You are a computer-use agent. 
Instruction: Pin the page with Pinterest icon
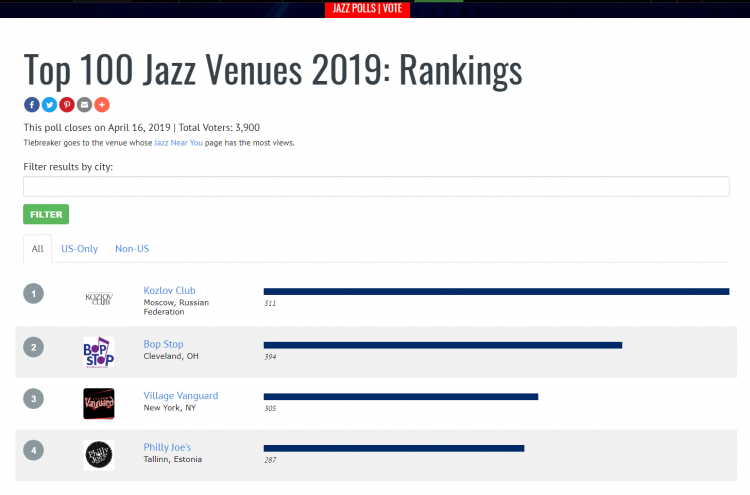(67, 105)
